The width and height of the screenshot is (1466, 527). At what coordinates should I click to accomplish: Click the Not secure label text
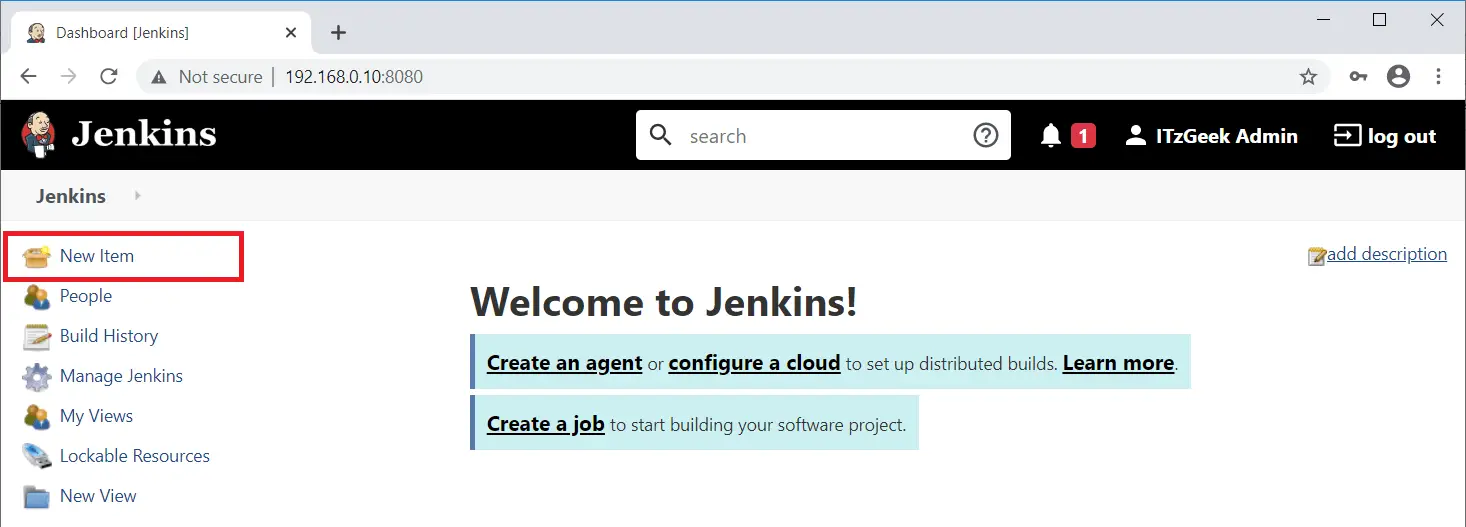click(220, 77)
